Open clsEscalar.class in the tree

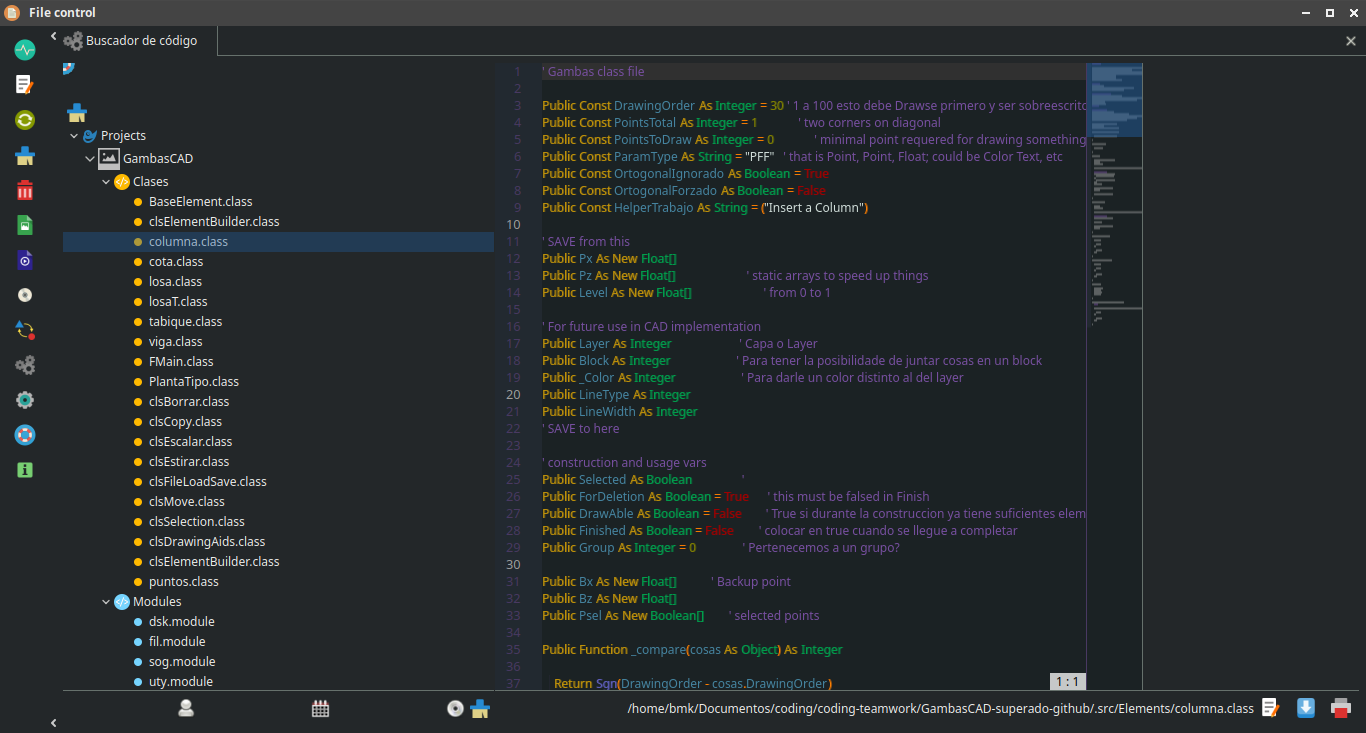(190, 442)
